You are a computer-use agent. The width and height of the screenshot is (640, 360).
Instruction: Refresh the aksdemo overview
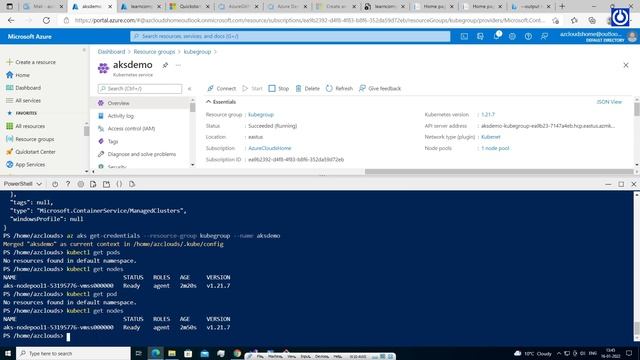339,89
